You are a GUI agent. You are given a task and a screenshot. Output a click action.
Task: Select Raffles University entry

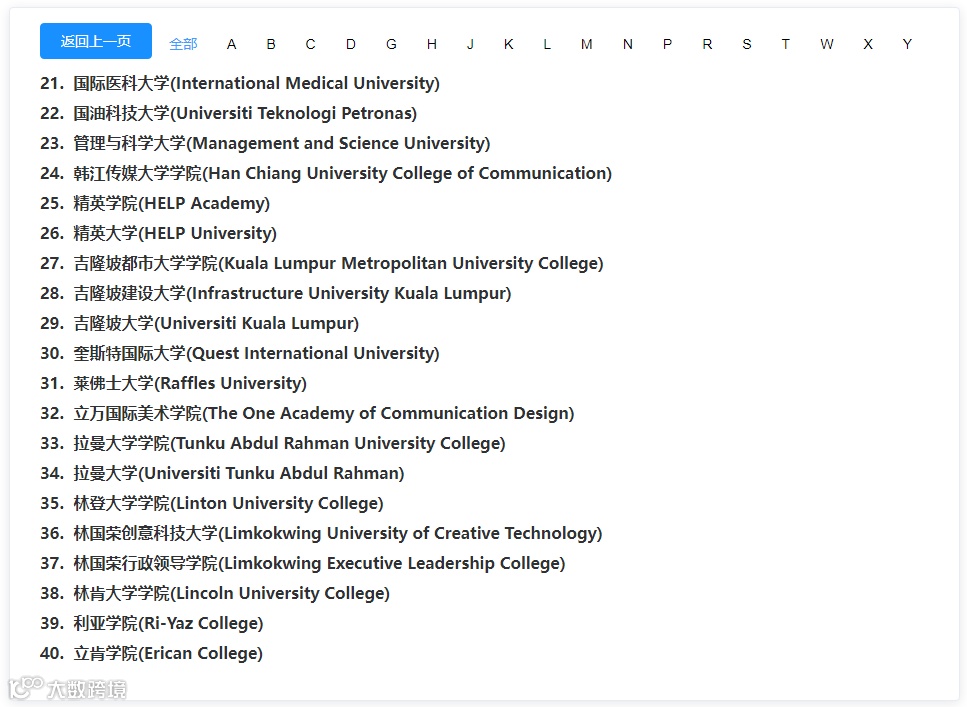point(173,384)
